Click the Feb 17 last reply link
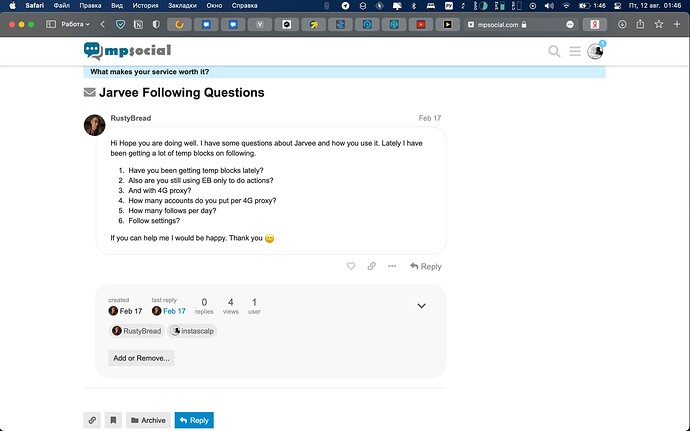690x431 pixels. (x=174, y=311)
